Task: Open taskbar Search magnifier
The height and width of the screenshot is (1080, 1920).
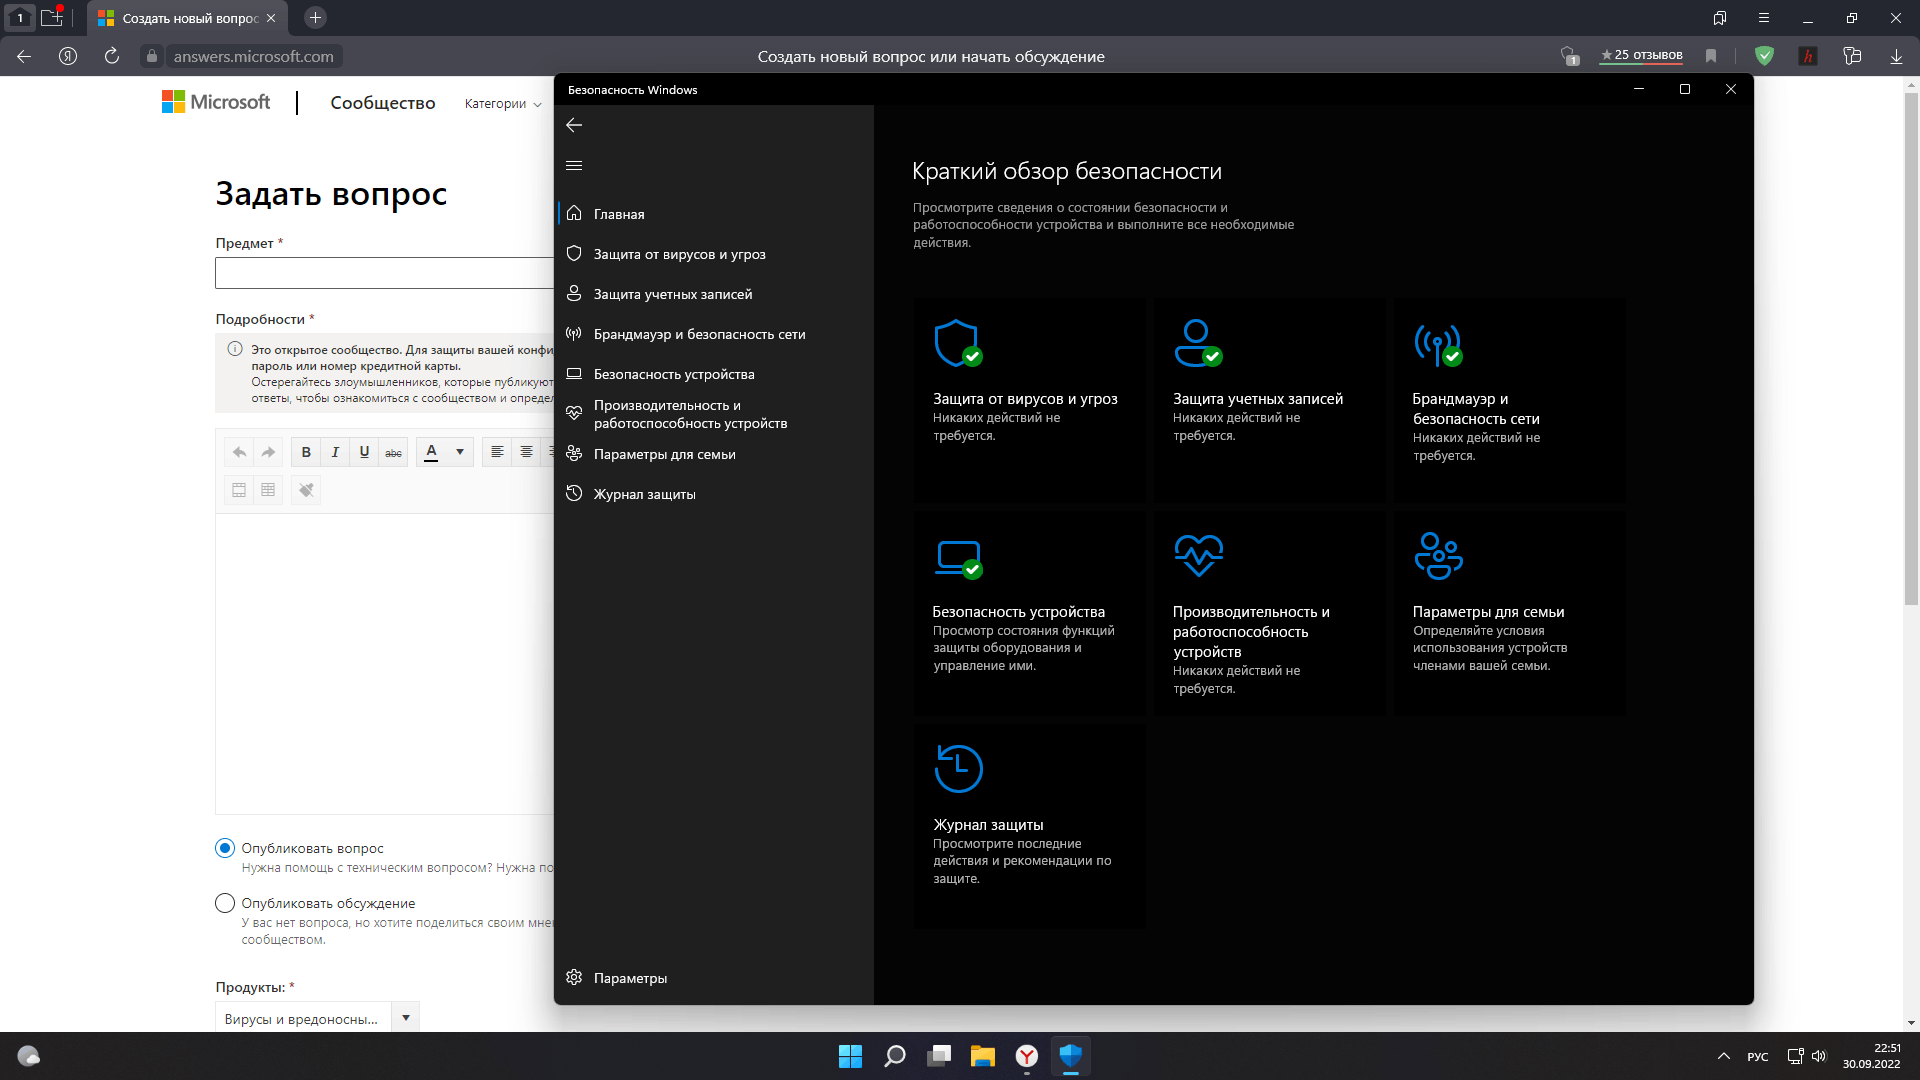Action: (894, 1056)
